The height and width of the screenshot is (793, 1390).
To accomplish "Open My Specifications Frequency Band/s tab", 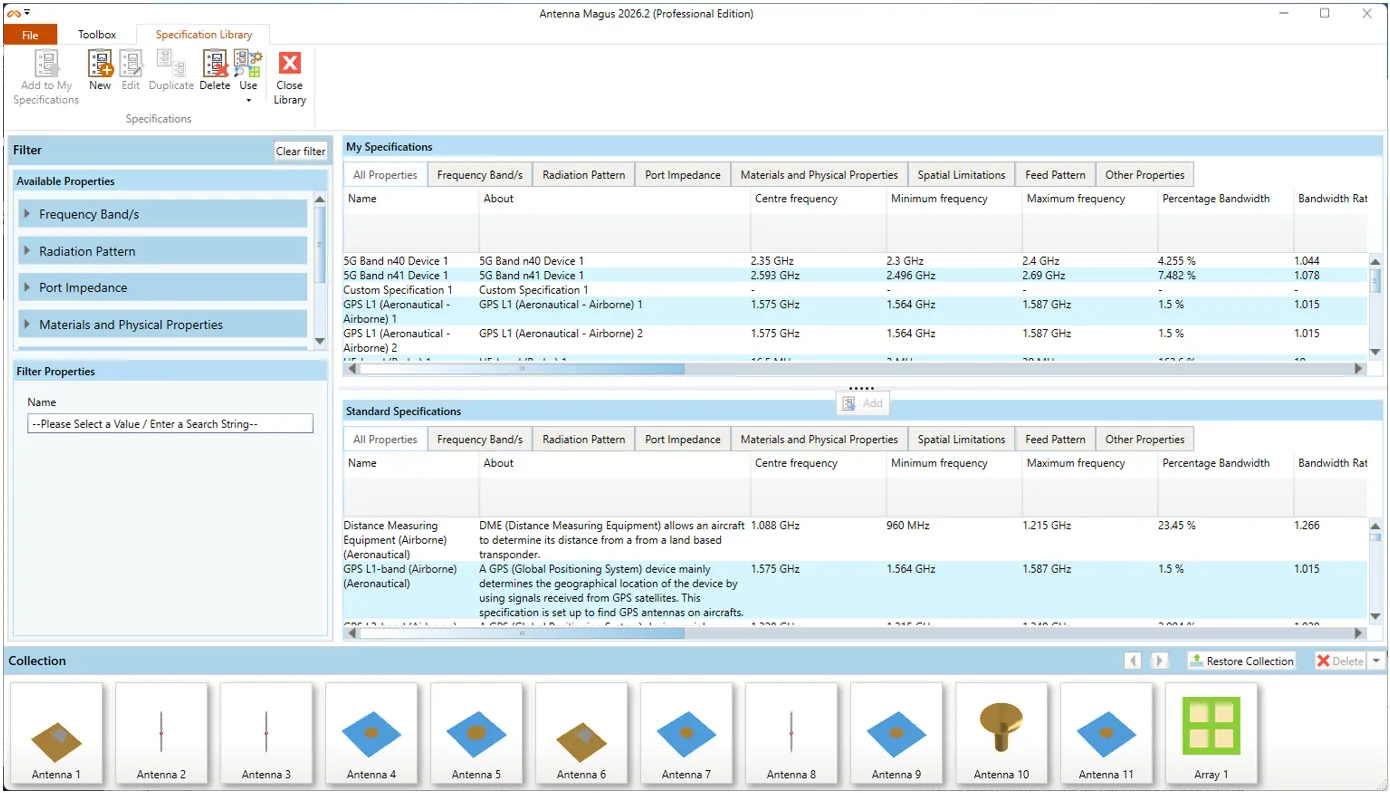I will 480,175.
